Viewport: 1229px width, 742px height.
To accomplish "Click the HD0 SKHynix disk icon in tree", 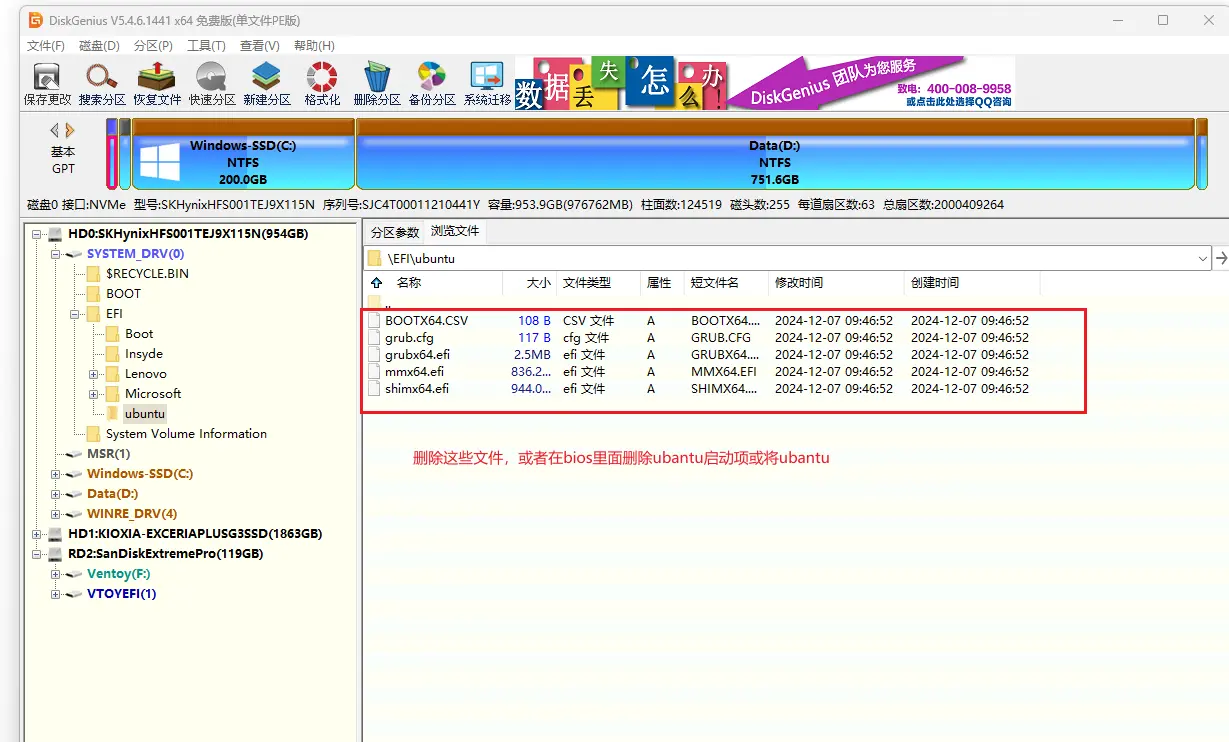I will 55,234.
